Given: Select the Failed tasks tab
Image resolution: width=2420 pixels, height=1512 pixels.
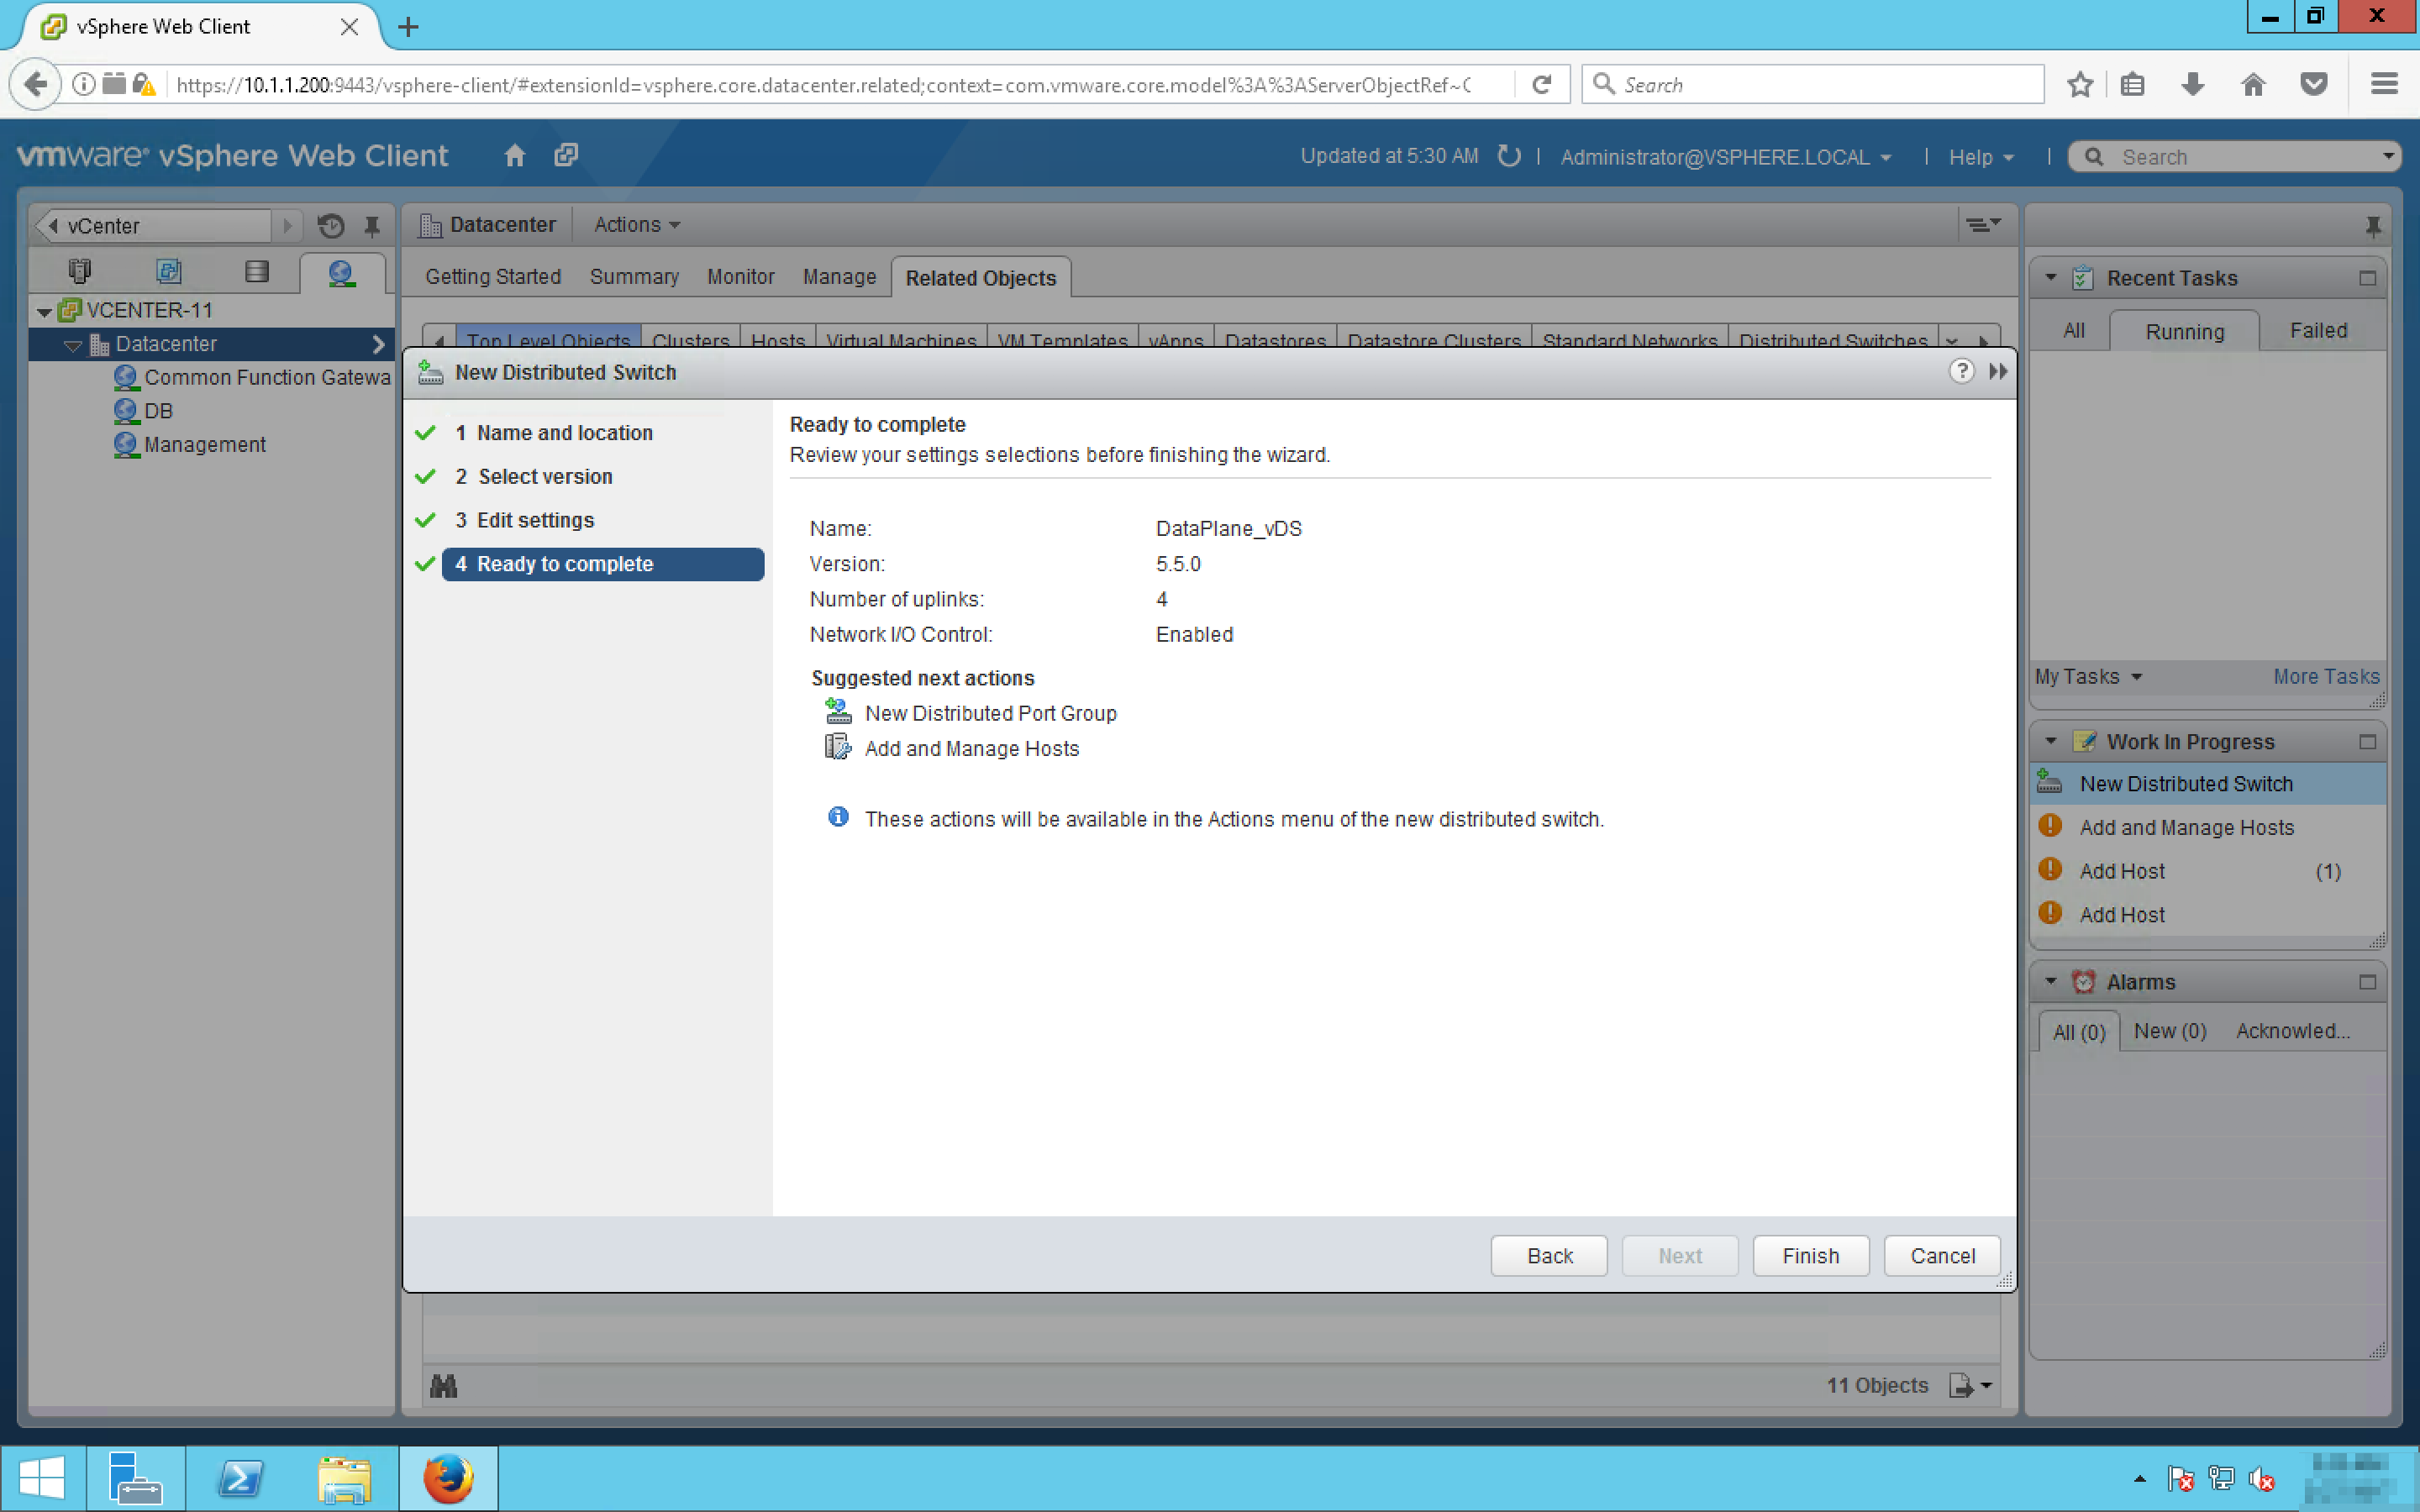Looking at the screenshot, I should pyautogui.click(x=2317, y=331).
